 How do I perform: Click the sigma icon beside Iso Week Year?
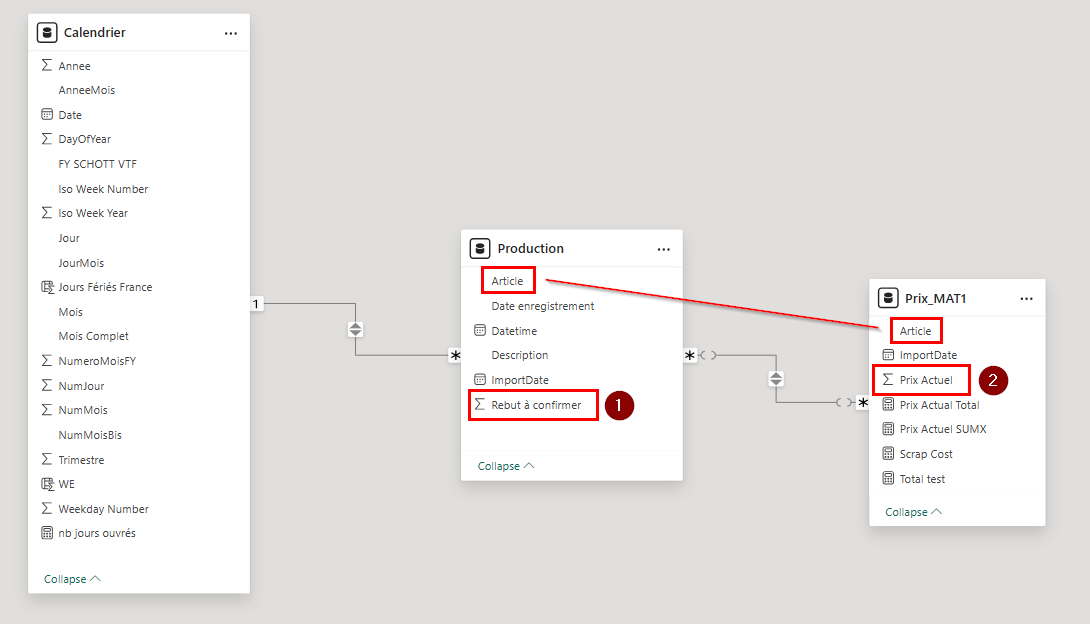47,213
